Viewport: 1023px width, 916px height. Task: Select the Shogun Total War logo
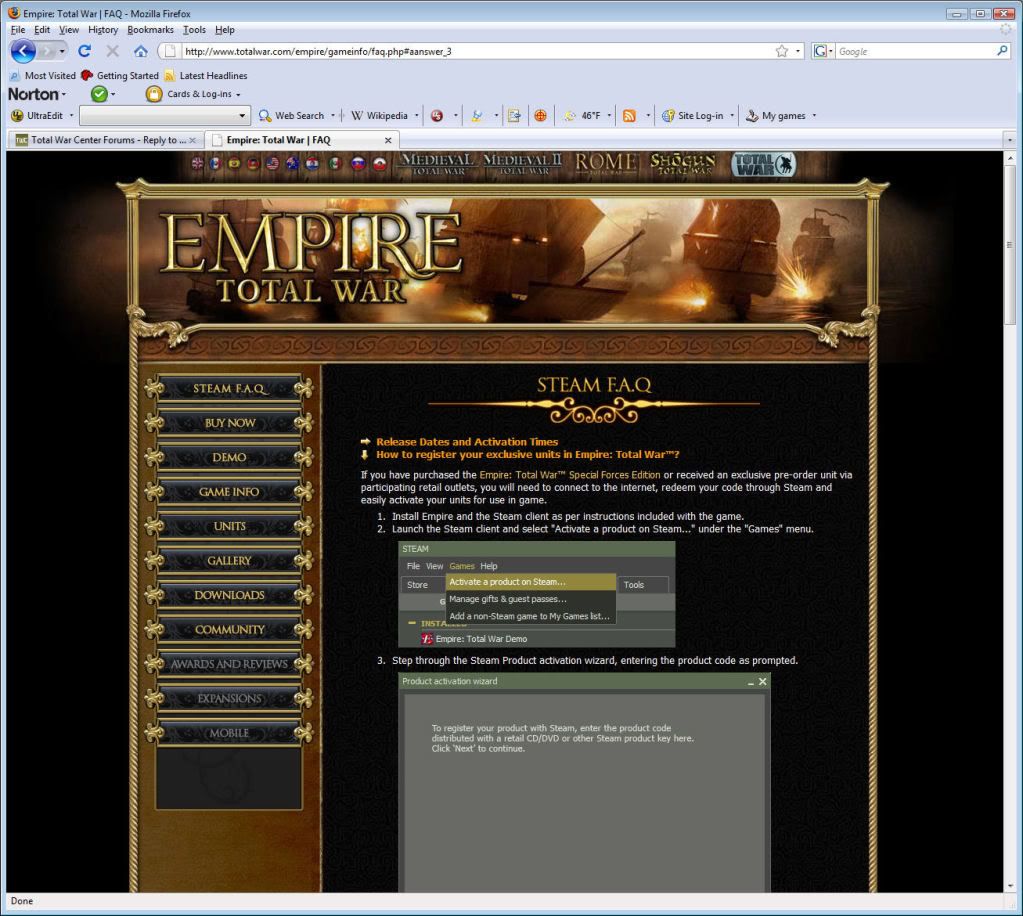(x=683, y=164)
